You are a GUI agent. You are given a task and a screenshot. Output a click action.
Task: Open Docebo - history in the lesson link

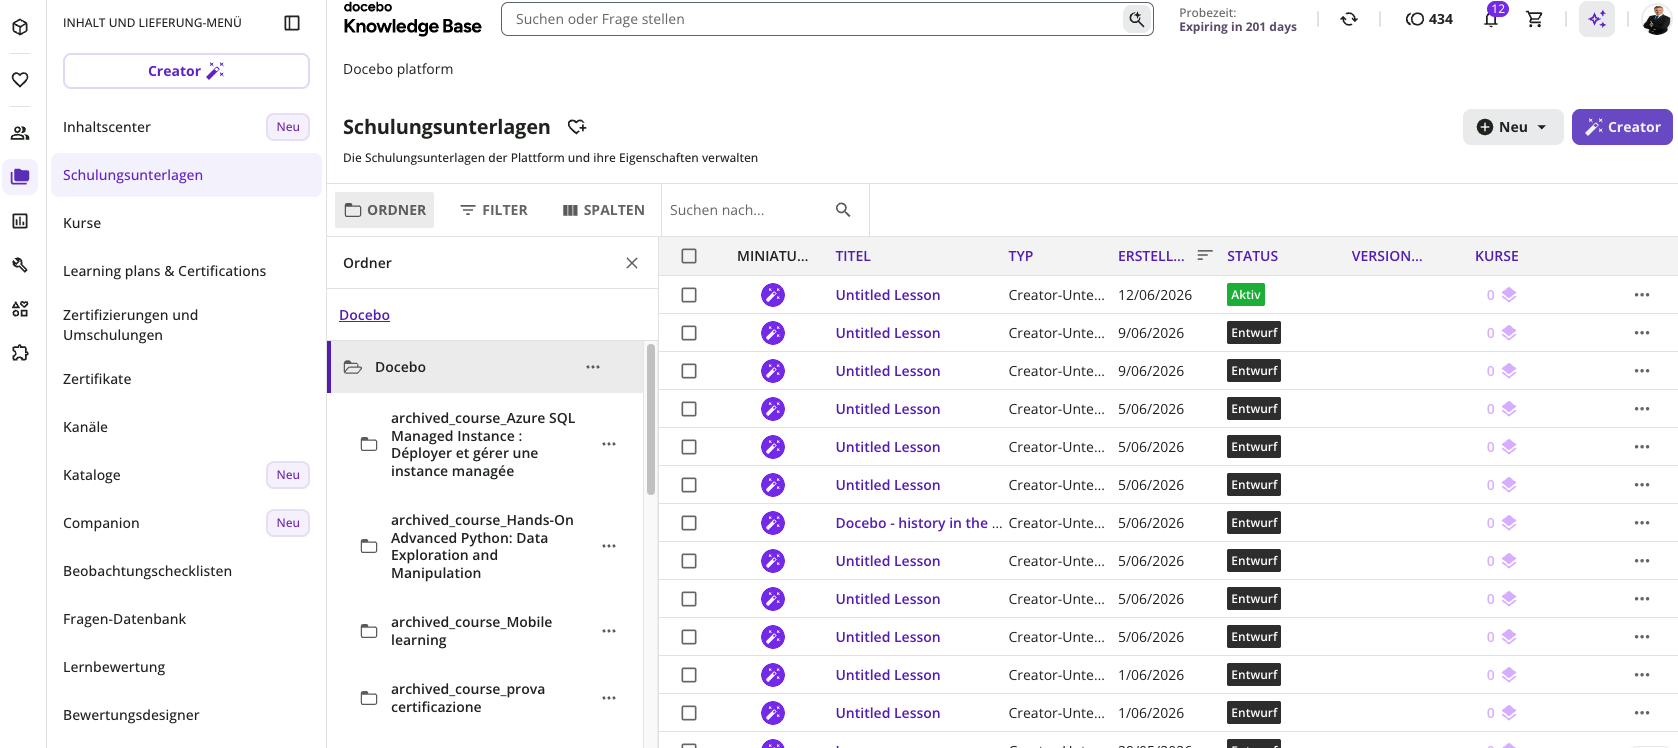click(x=919, y=523)
